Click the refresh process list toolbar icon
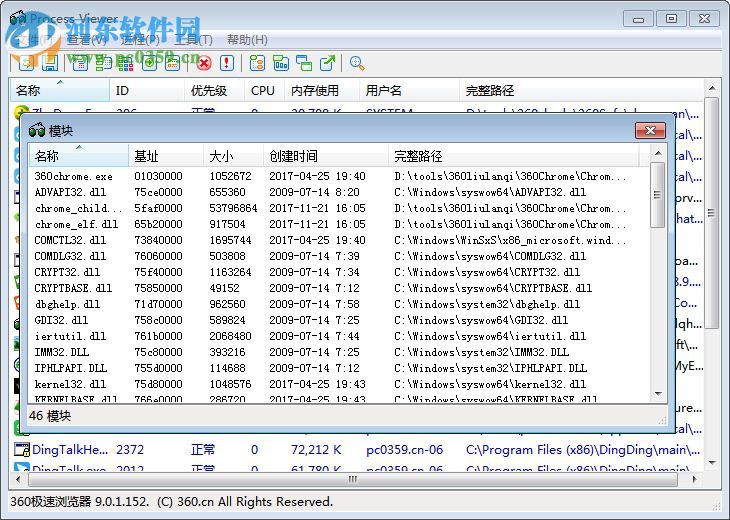The height and width of the screenshot is (520, 730). click(26, 63)
